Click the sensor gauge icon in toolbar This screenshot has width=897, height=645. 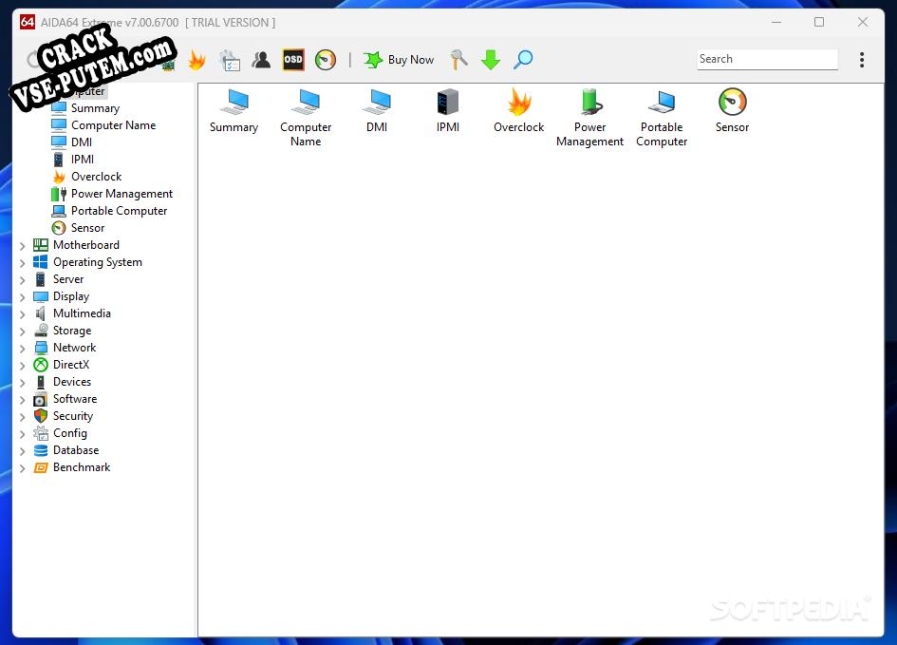coord(325,60)
